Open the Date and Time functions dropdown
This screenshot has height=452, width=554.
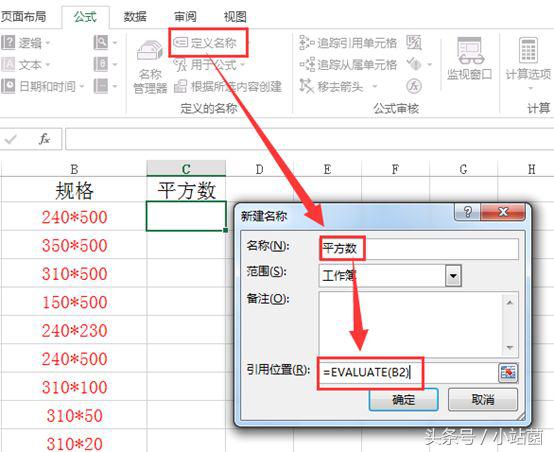pyautogui.click(x=42, y=86)
